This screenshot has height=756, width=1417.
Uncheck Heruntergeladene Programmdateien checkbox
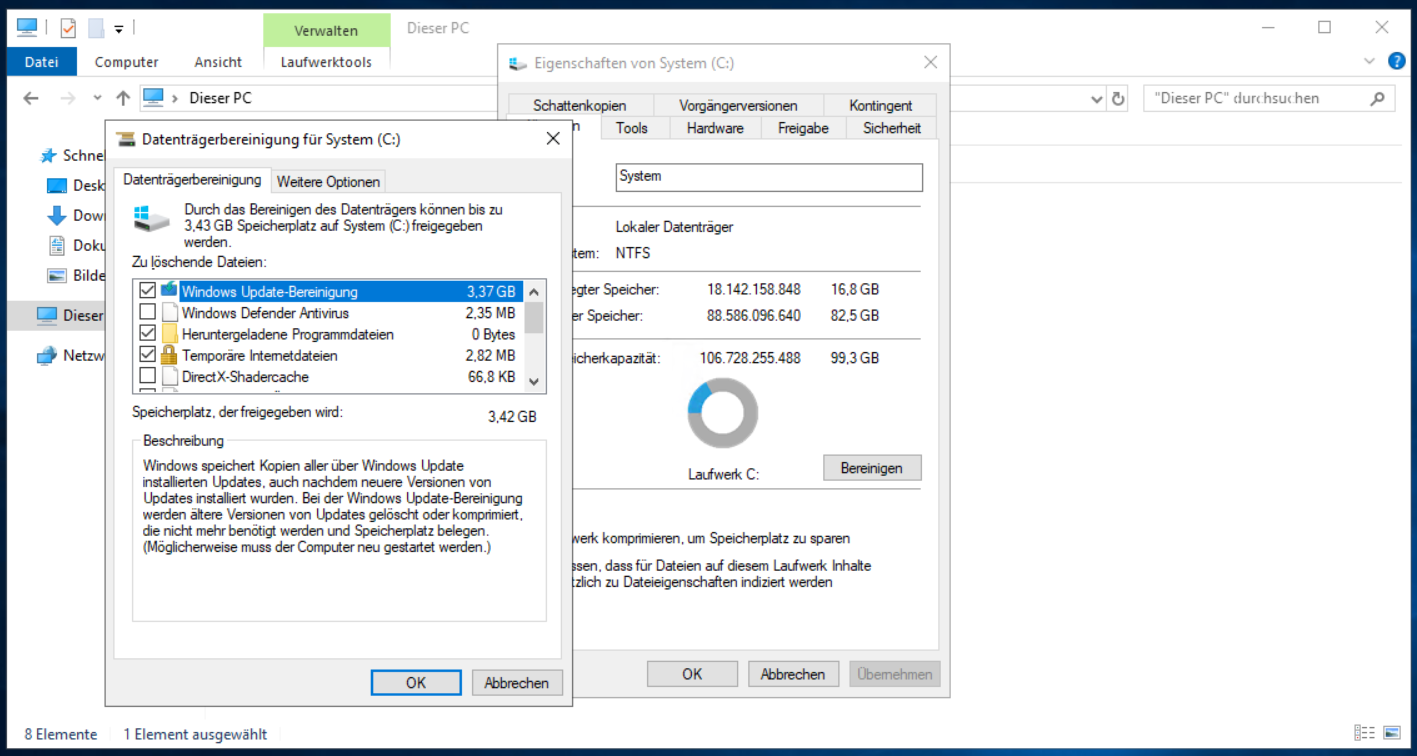(148, 334)
